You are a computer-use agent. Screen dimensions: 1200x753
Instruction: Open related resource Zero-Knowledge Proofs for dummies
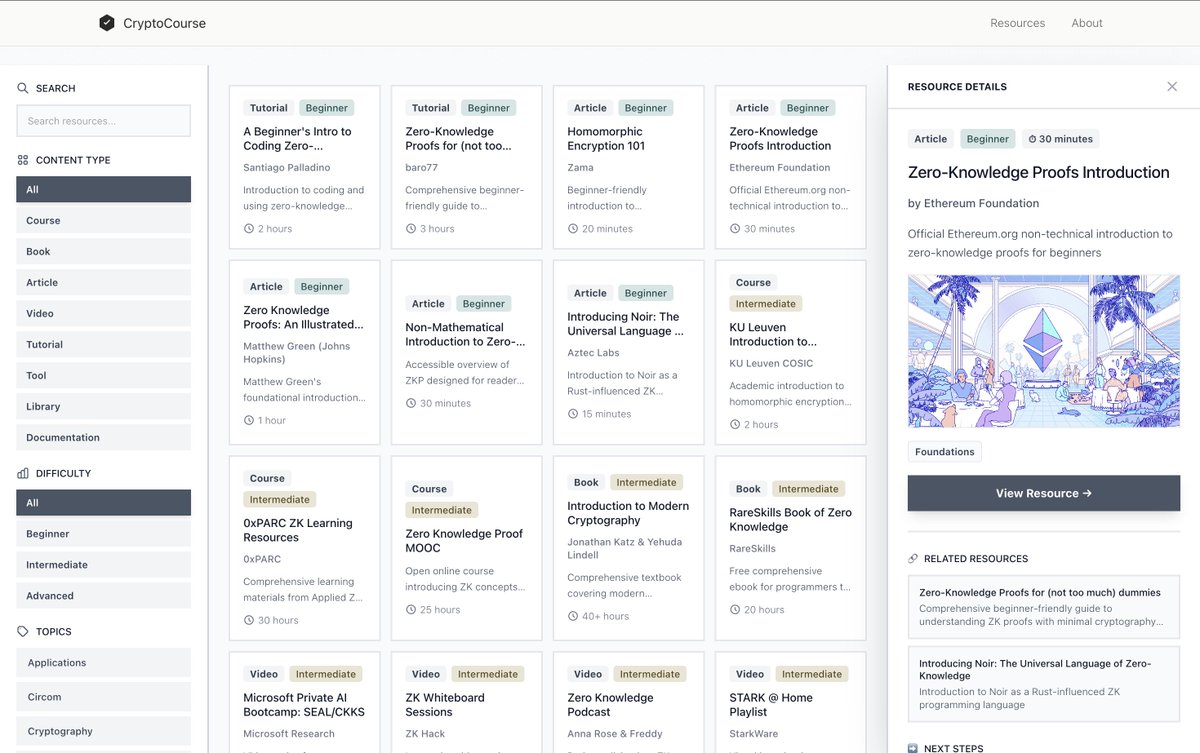pos(1044,607)
